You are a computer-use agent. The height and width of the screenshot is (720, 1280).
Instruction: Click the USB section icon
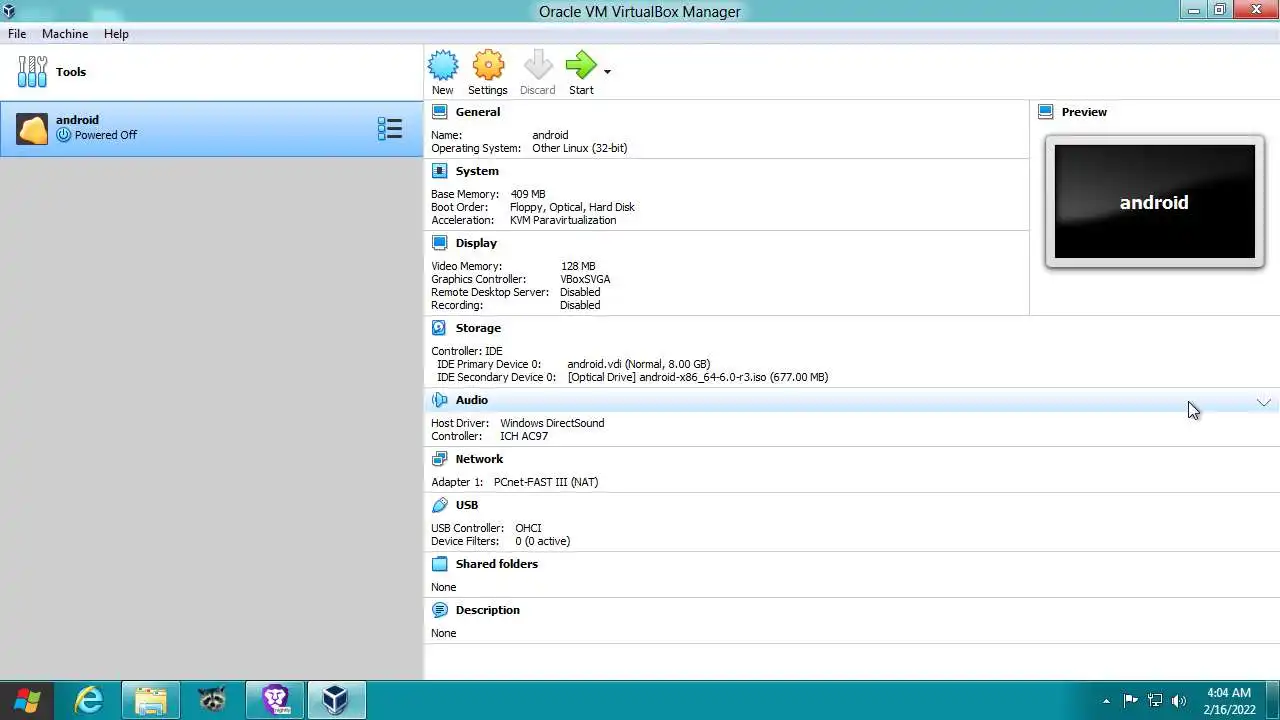point(439,505)
